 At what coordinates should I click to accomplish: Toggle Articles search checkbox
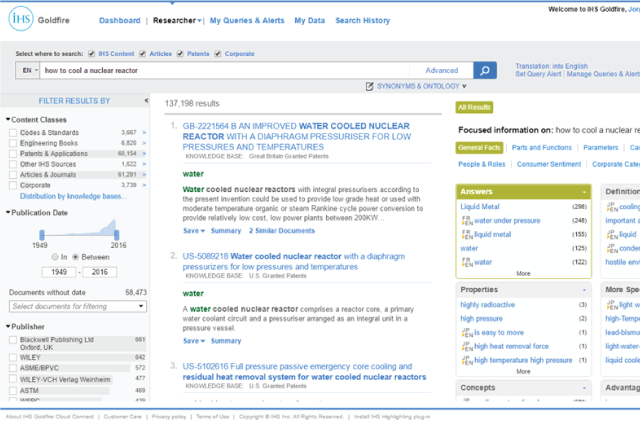(x=142, y=54)
